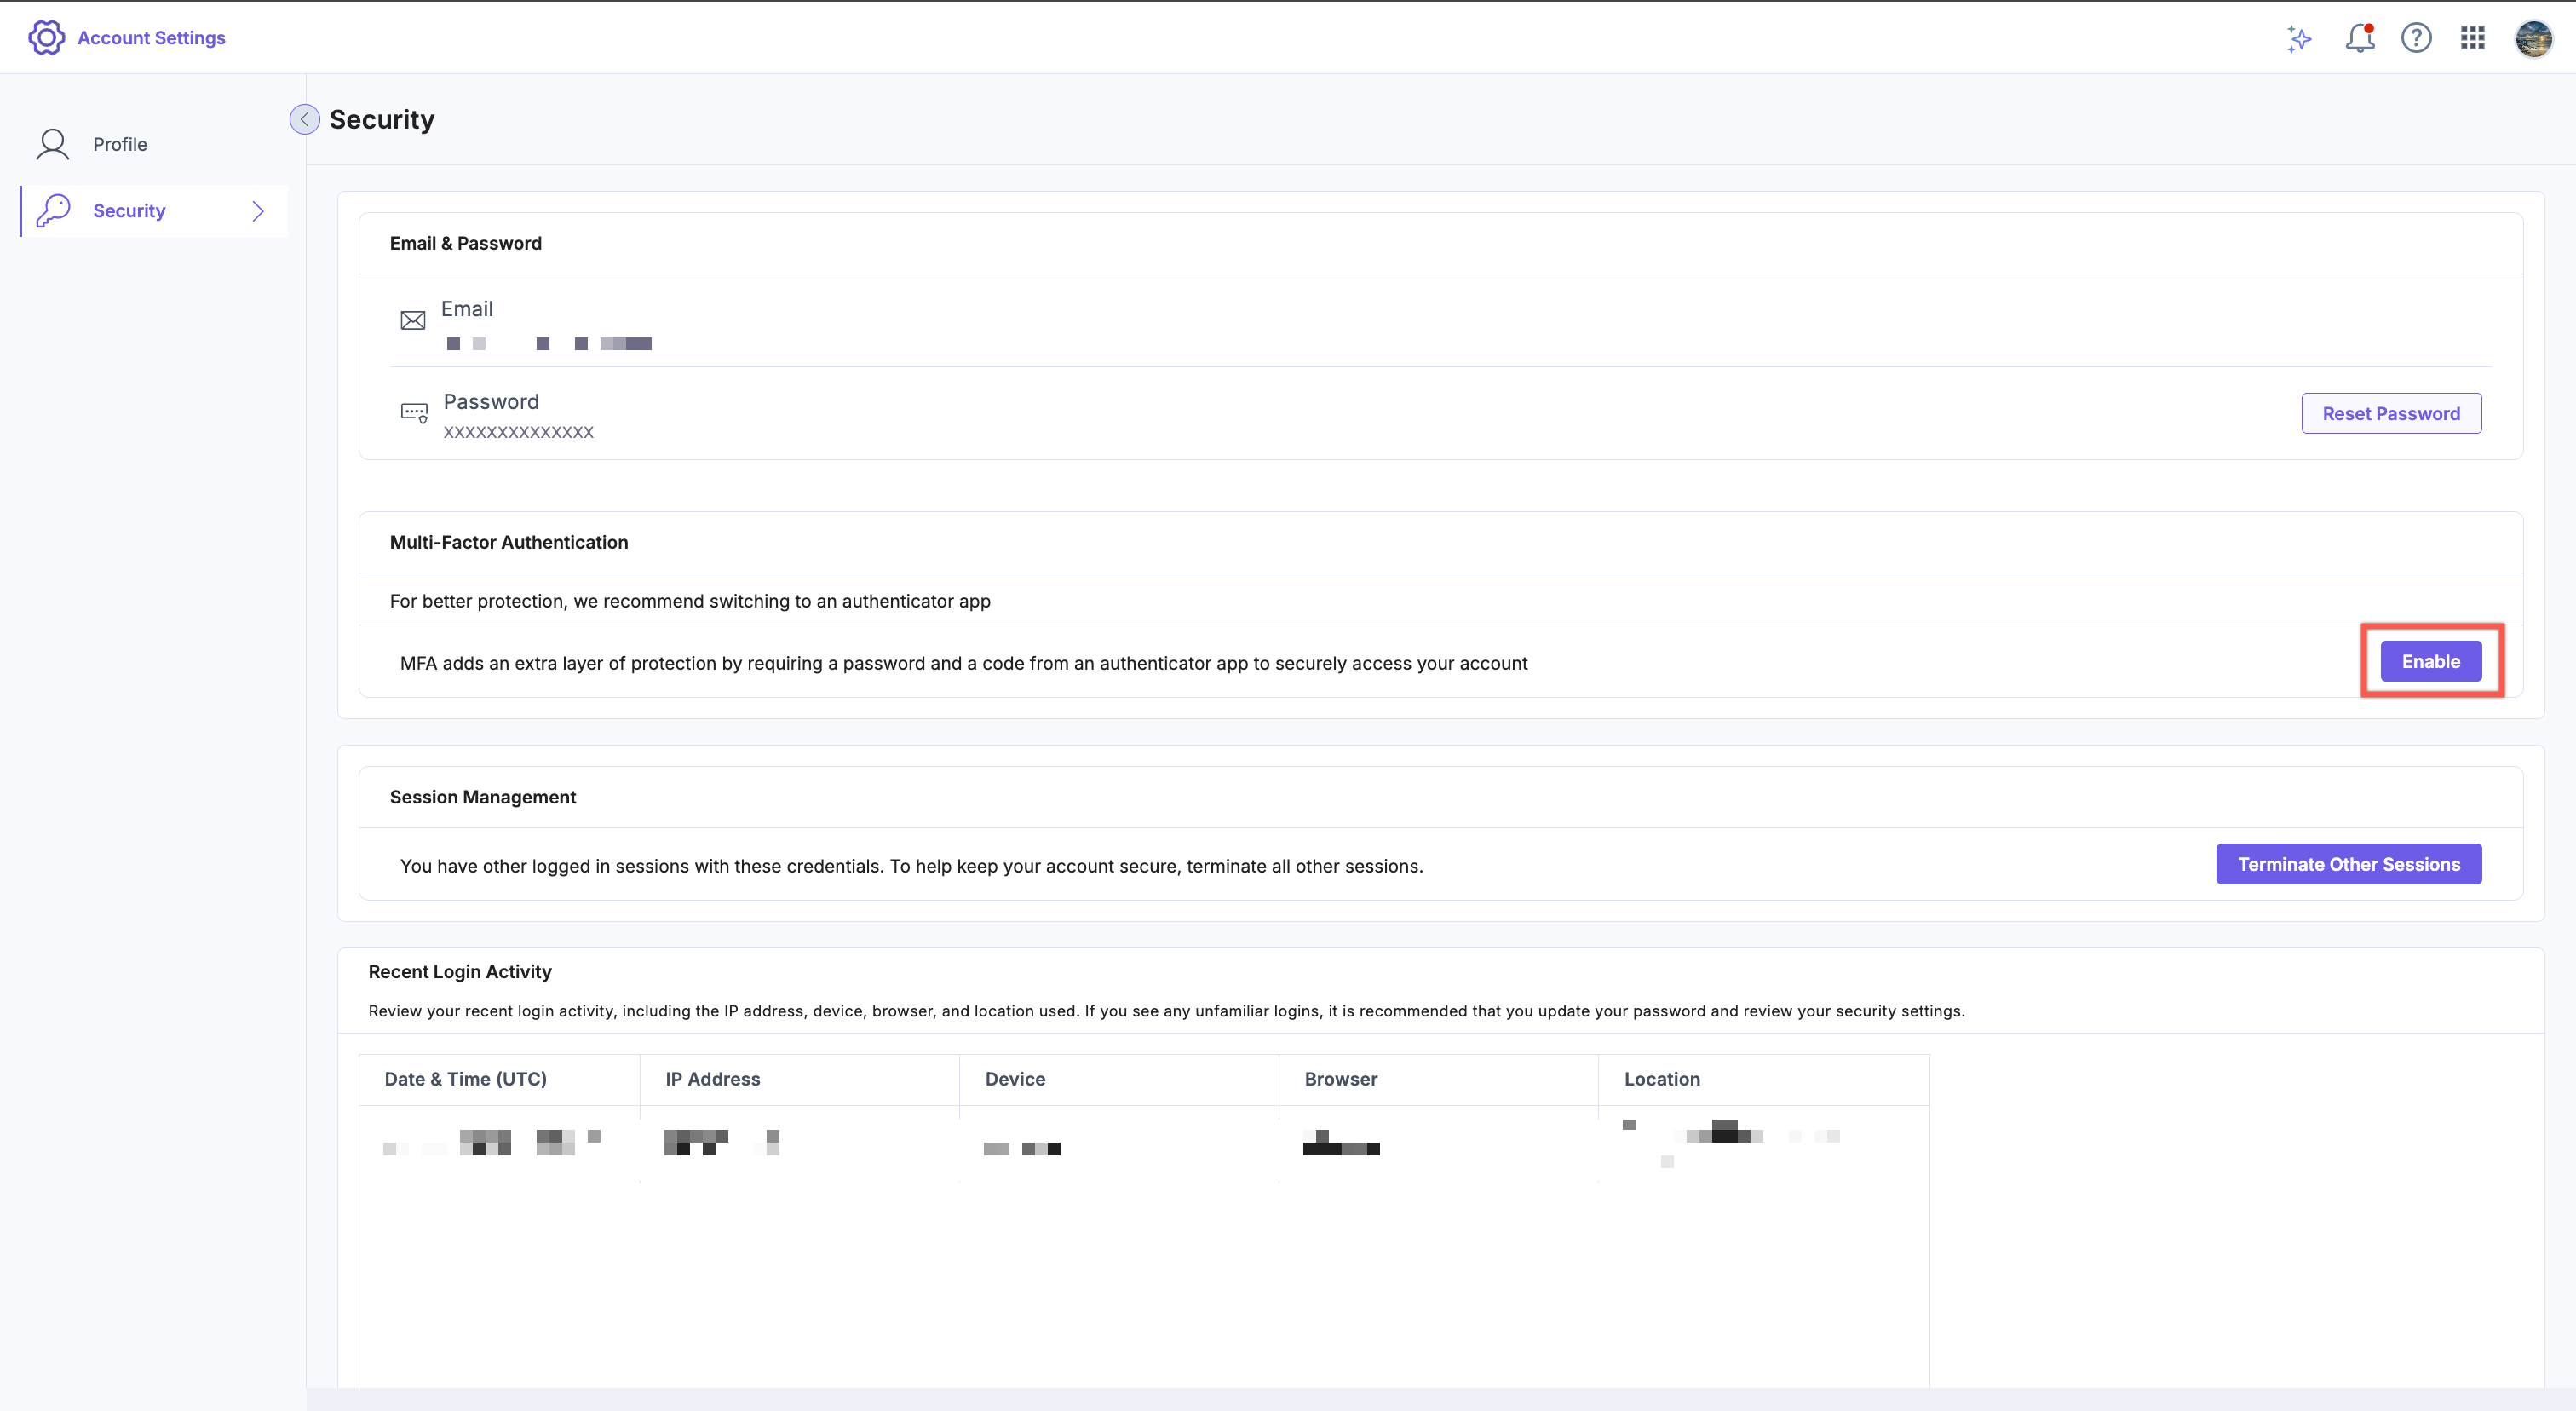
Task: Click the Security key icon in the sidebar
Action: click(x=53, y=210)
